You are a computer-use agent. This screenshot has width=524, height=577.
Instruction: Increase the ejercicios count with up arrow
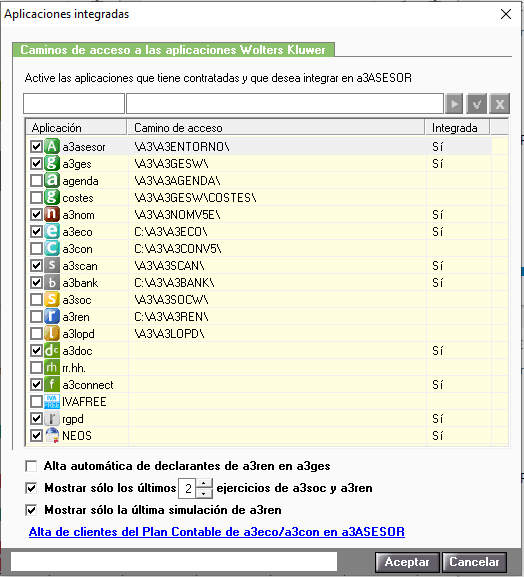pos(204,483)
